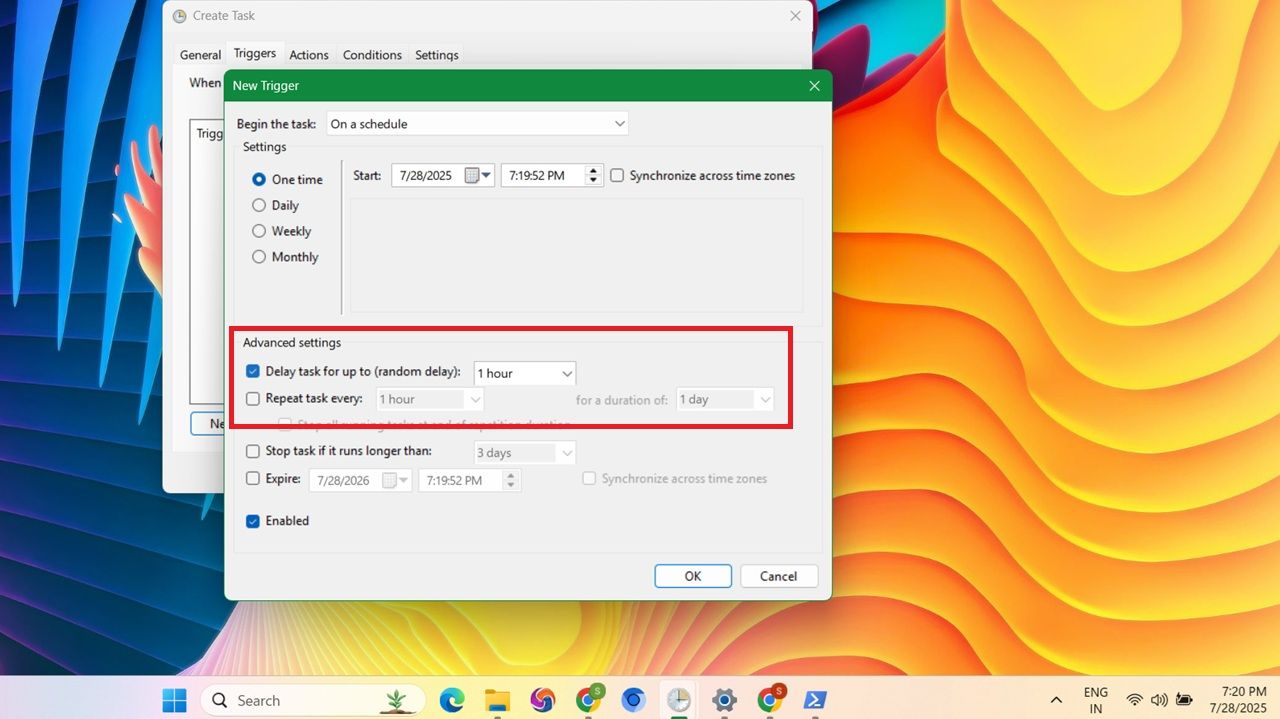Click the Wi-Fi icon in the system tray
1280x719 pixels.
coord(1135,700)
